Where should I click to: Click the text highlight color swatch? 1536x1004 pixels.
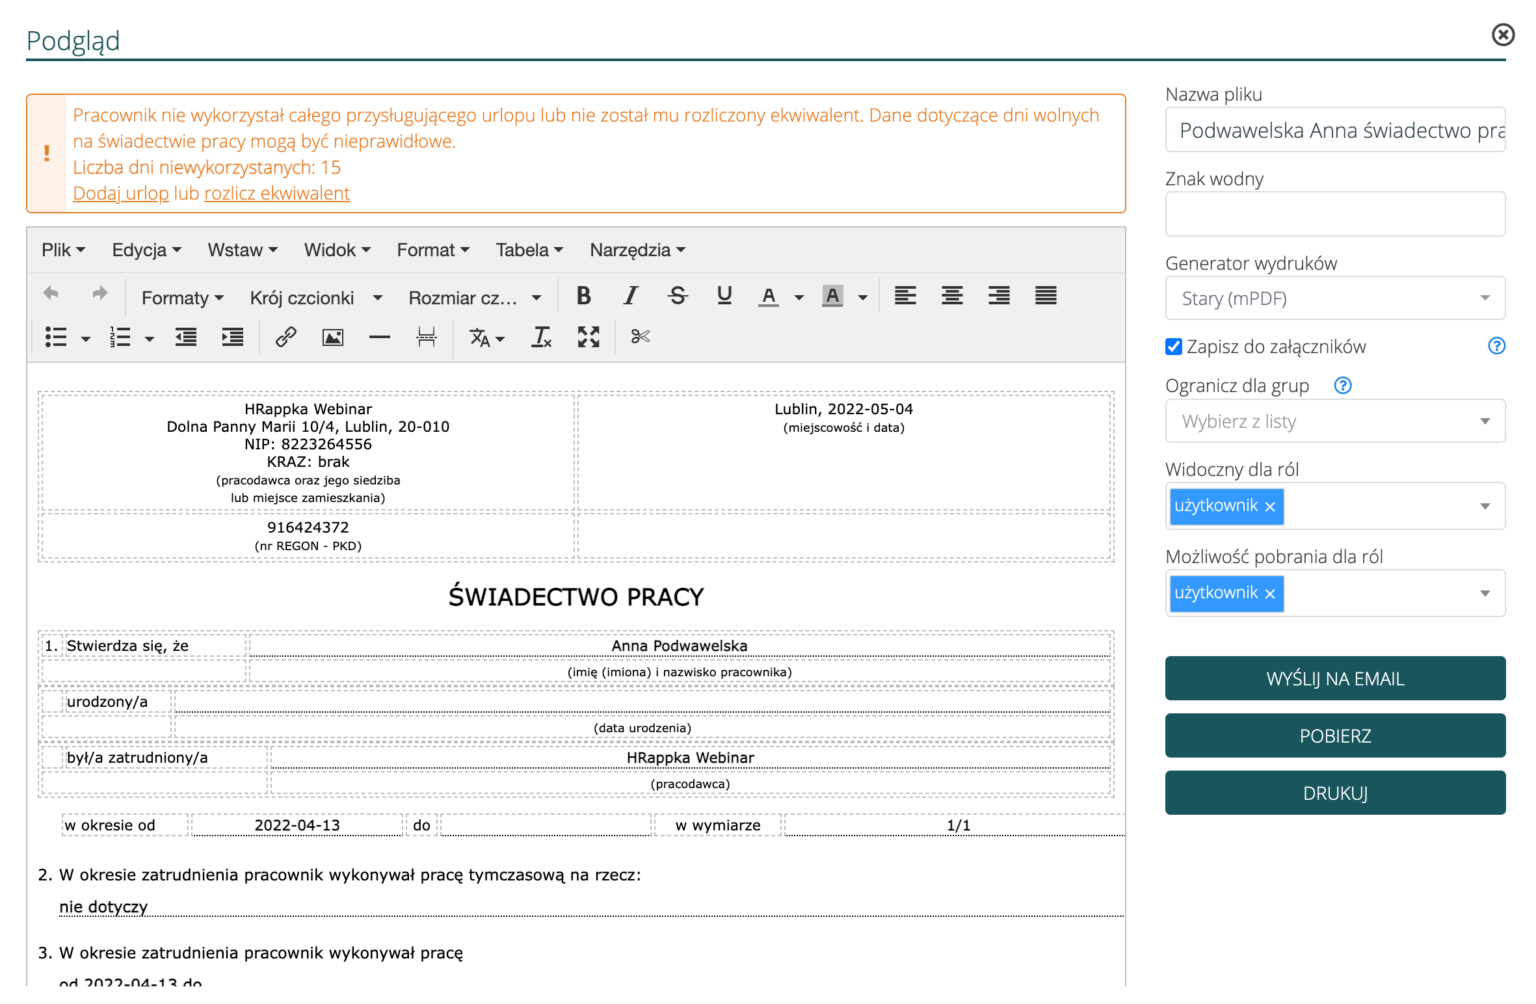tap(832, 296)
